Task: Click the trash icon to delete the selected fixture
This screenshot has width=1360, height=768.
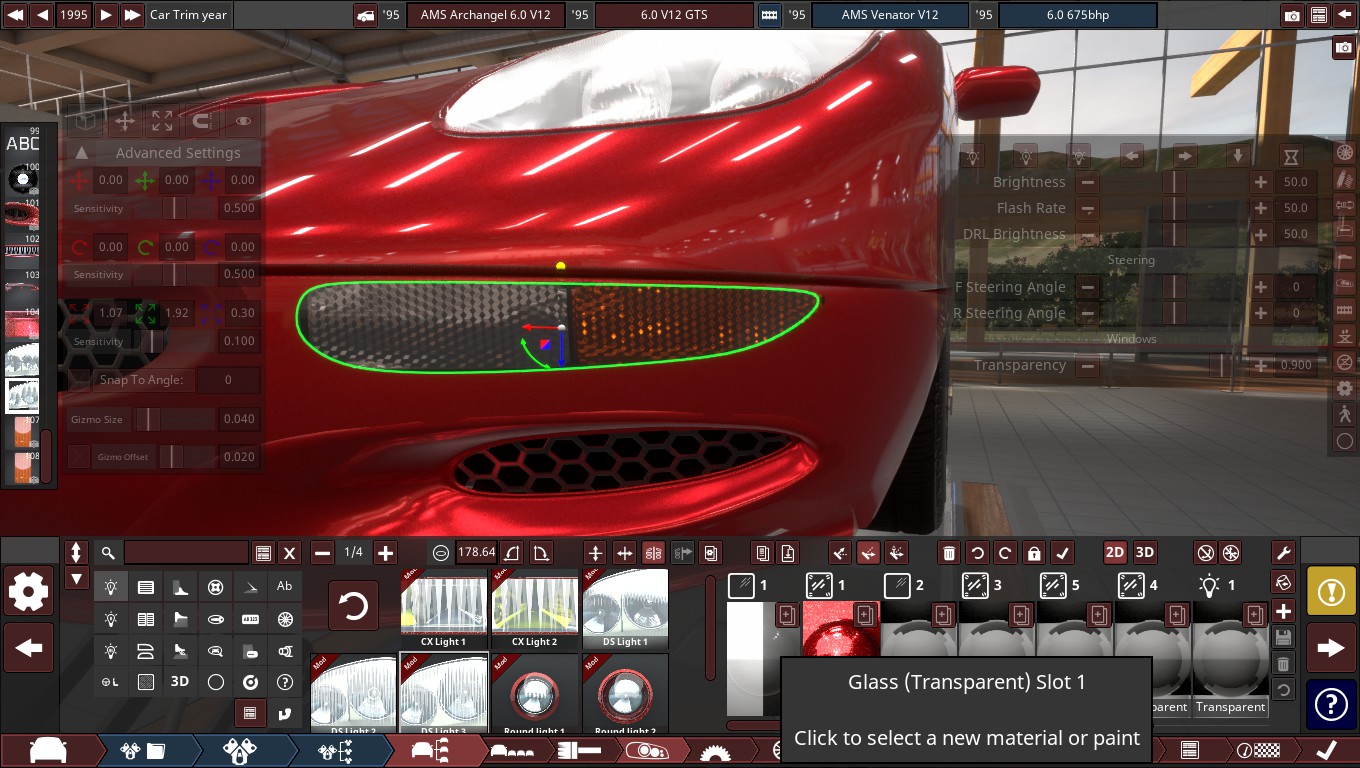Action: point(949,552)
